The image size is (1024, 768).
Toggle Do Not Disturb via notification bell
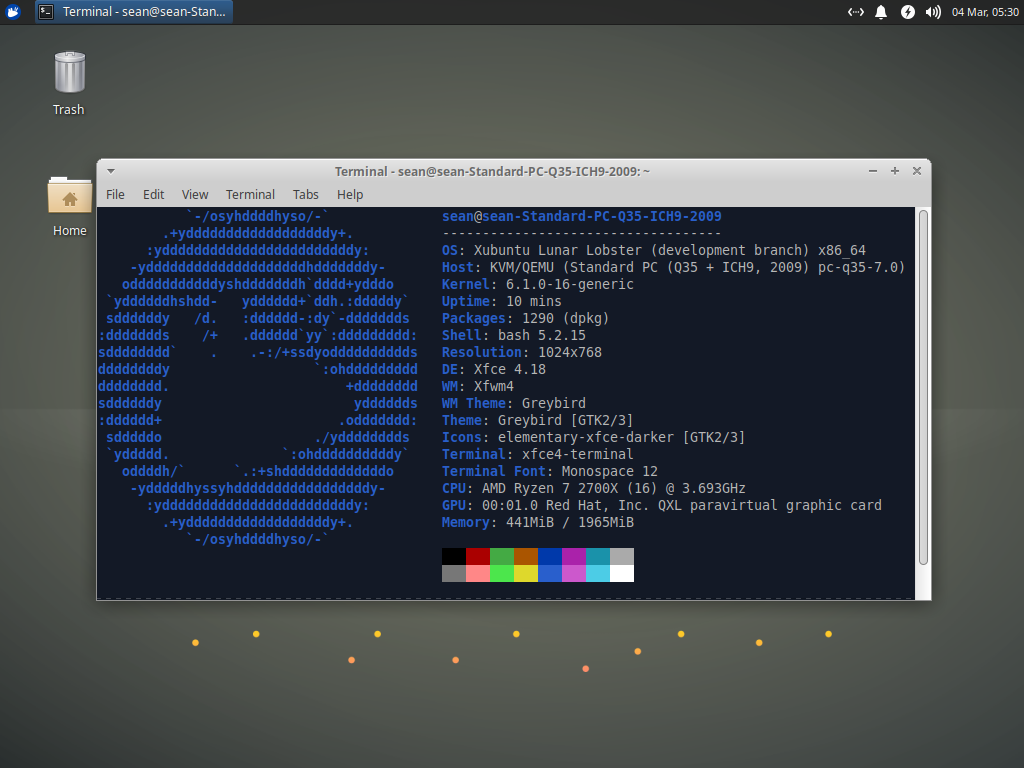tap(880, 12)
